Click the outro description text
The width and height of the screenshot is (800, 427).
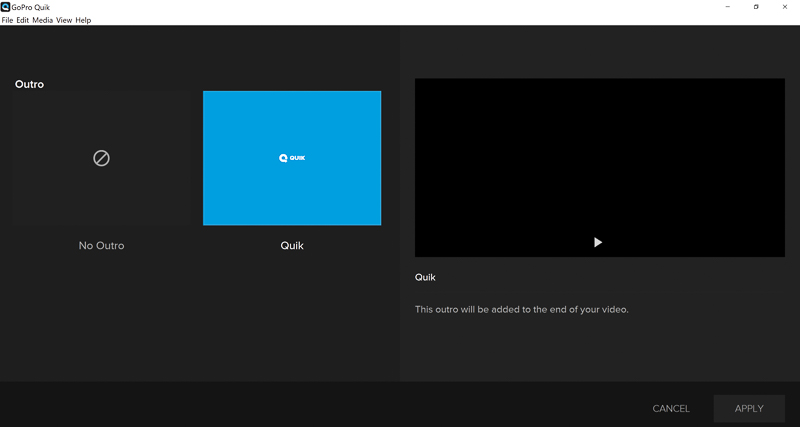tap(521, 309)
